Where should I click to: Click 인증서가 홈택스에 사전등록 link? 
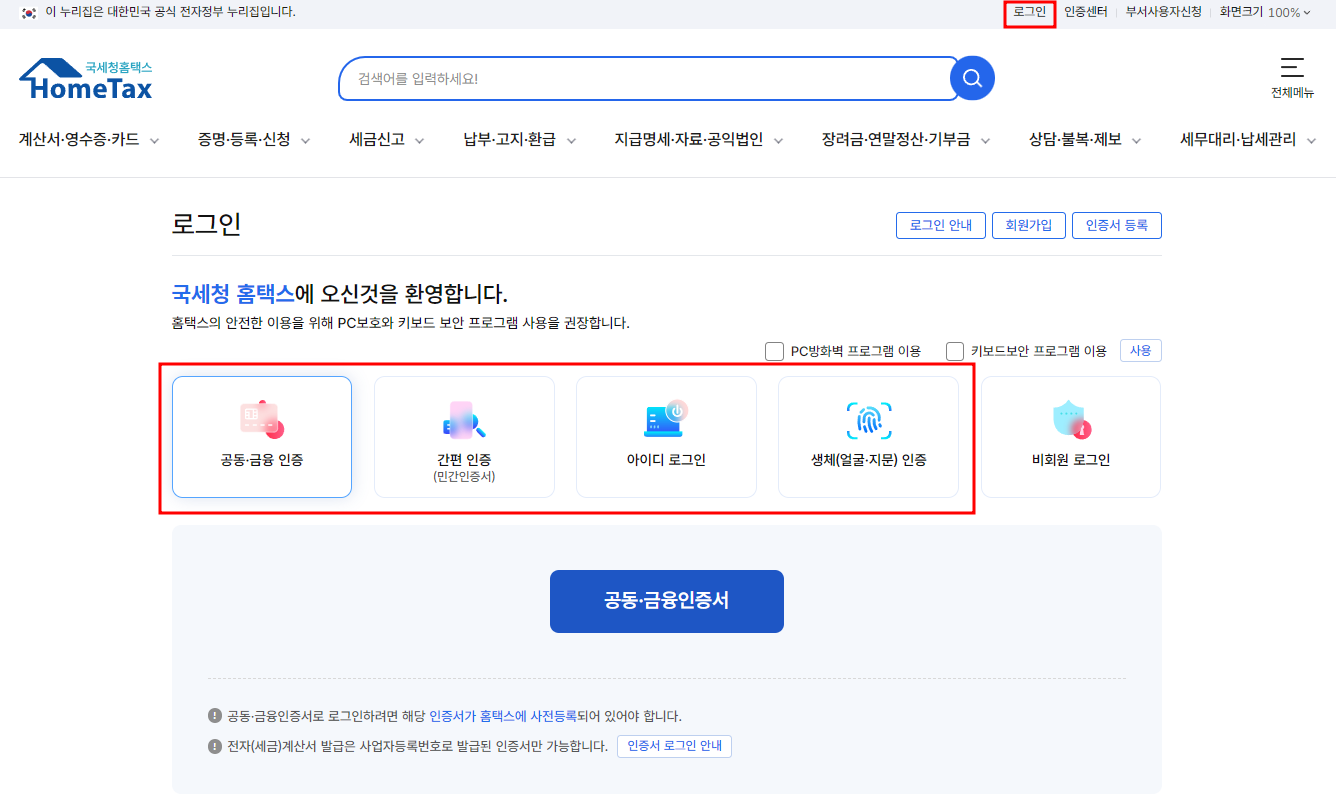(x=503, y=716)
